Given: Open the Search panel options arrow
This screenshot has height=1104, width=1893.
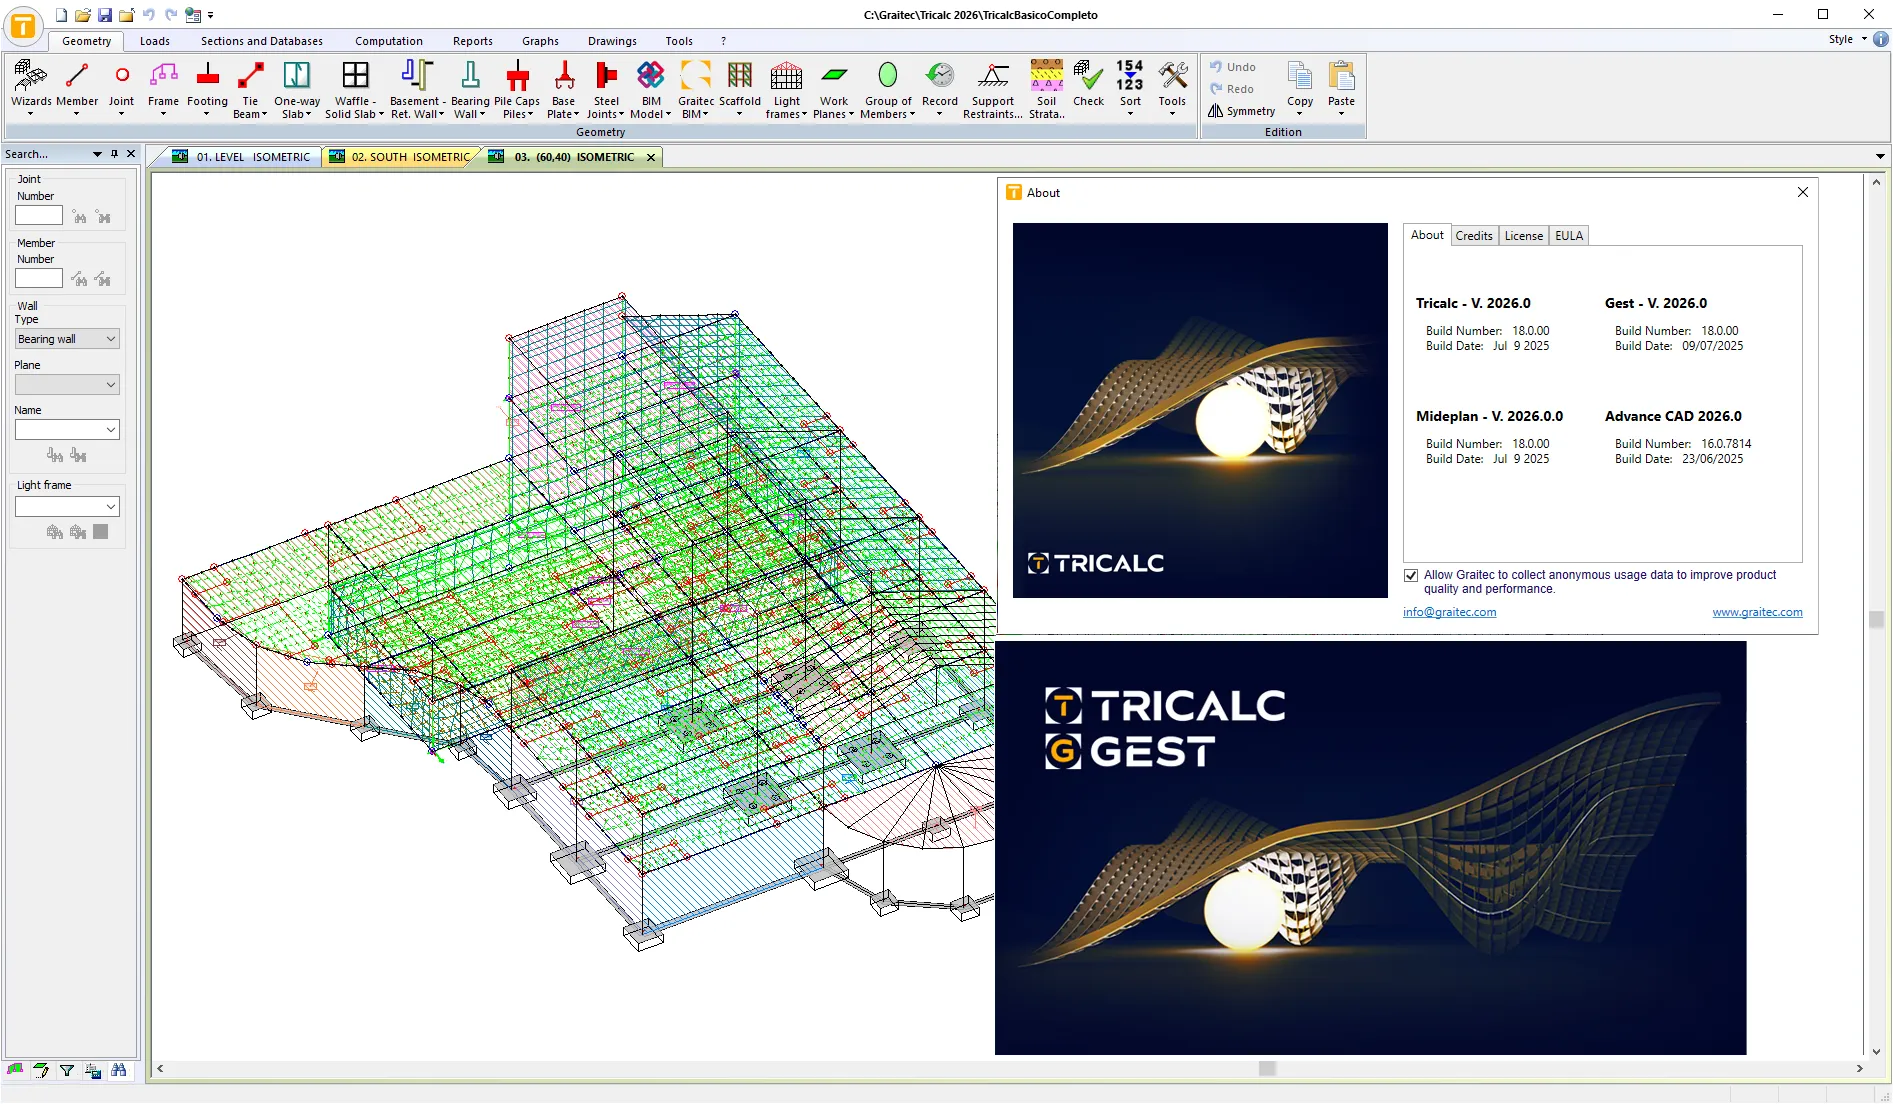Looking at the screenshot, I should (x=97, y=154).
